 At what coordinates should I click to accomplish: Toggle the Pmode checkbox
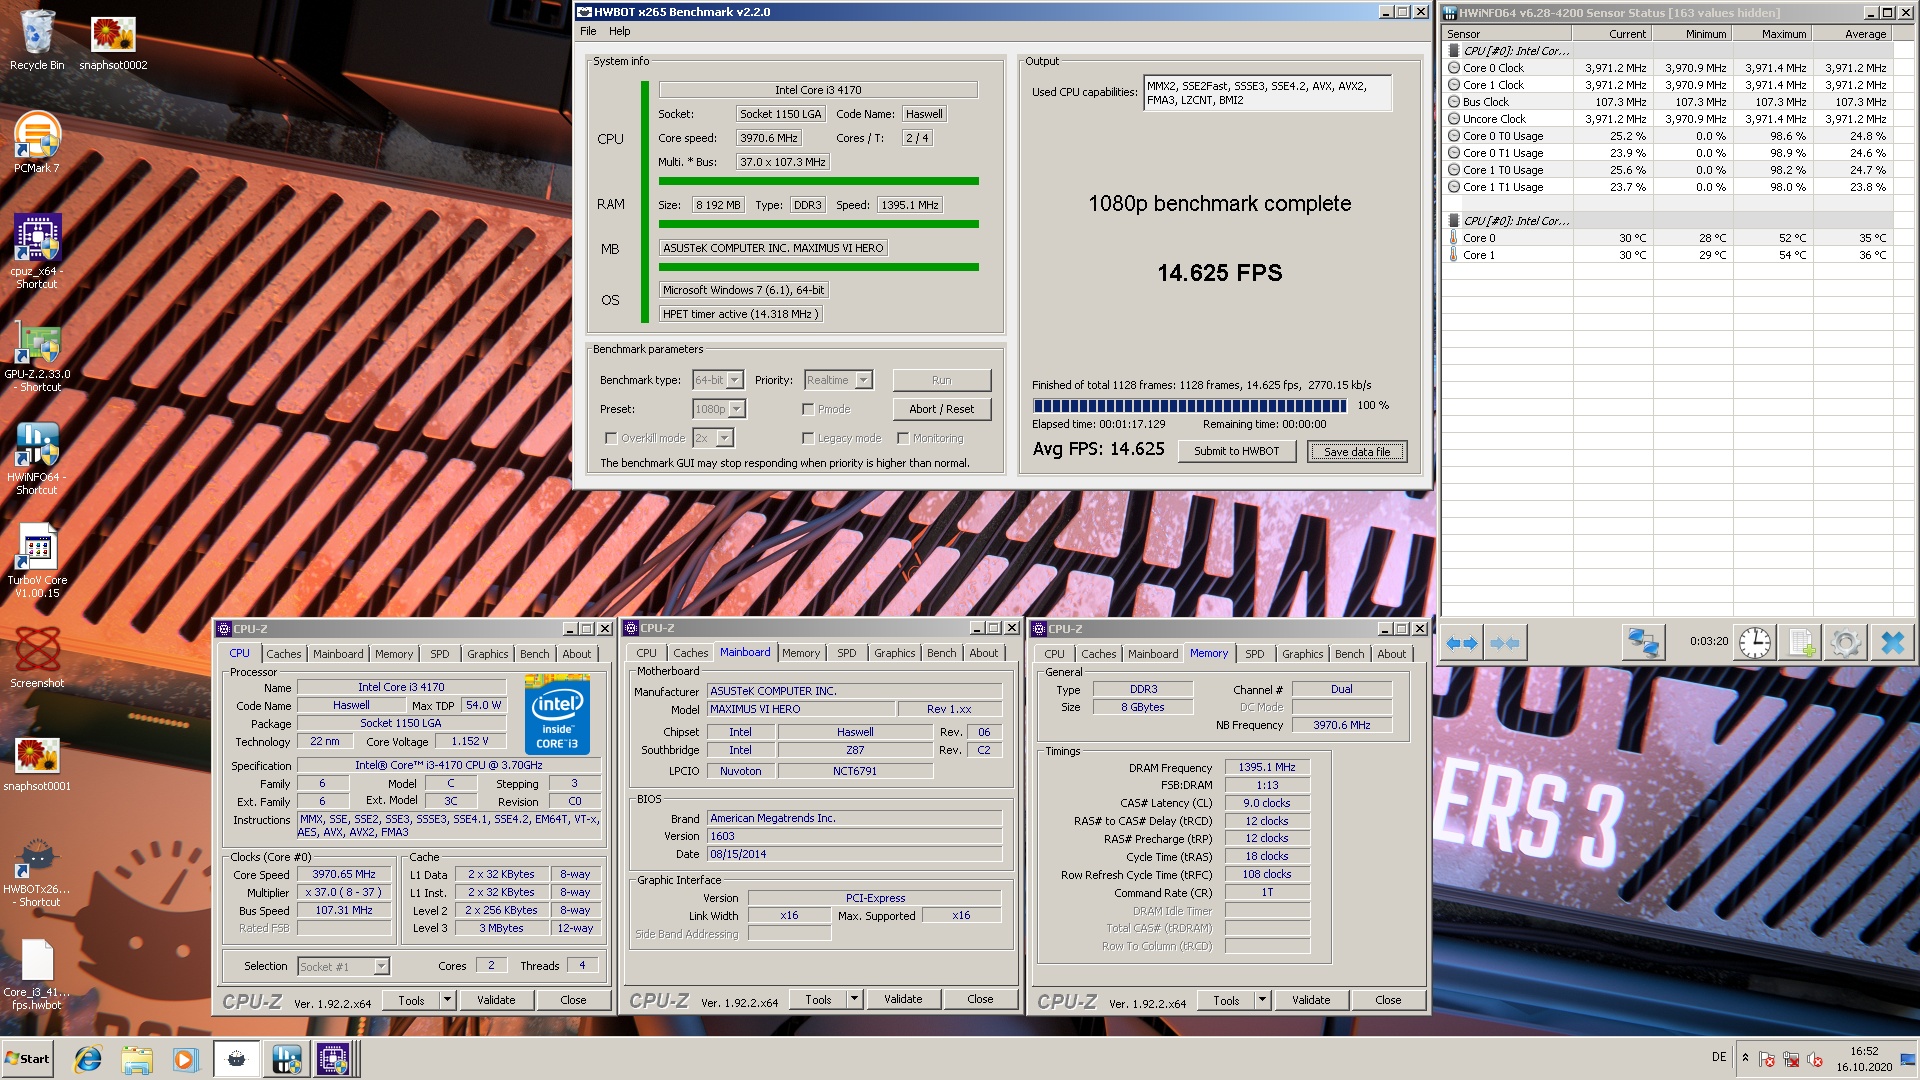(x=807, y=409)
